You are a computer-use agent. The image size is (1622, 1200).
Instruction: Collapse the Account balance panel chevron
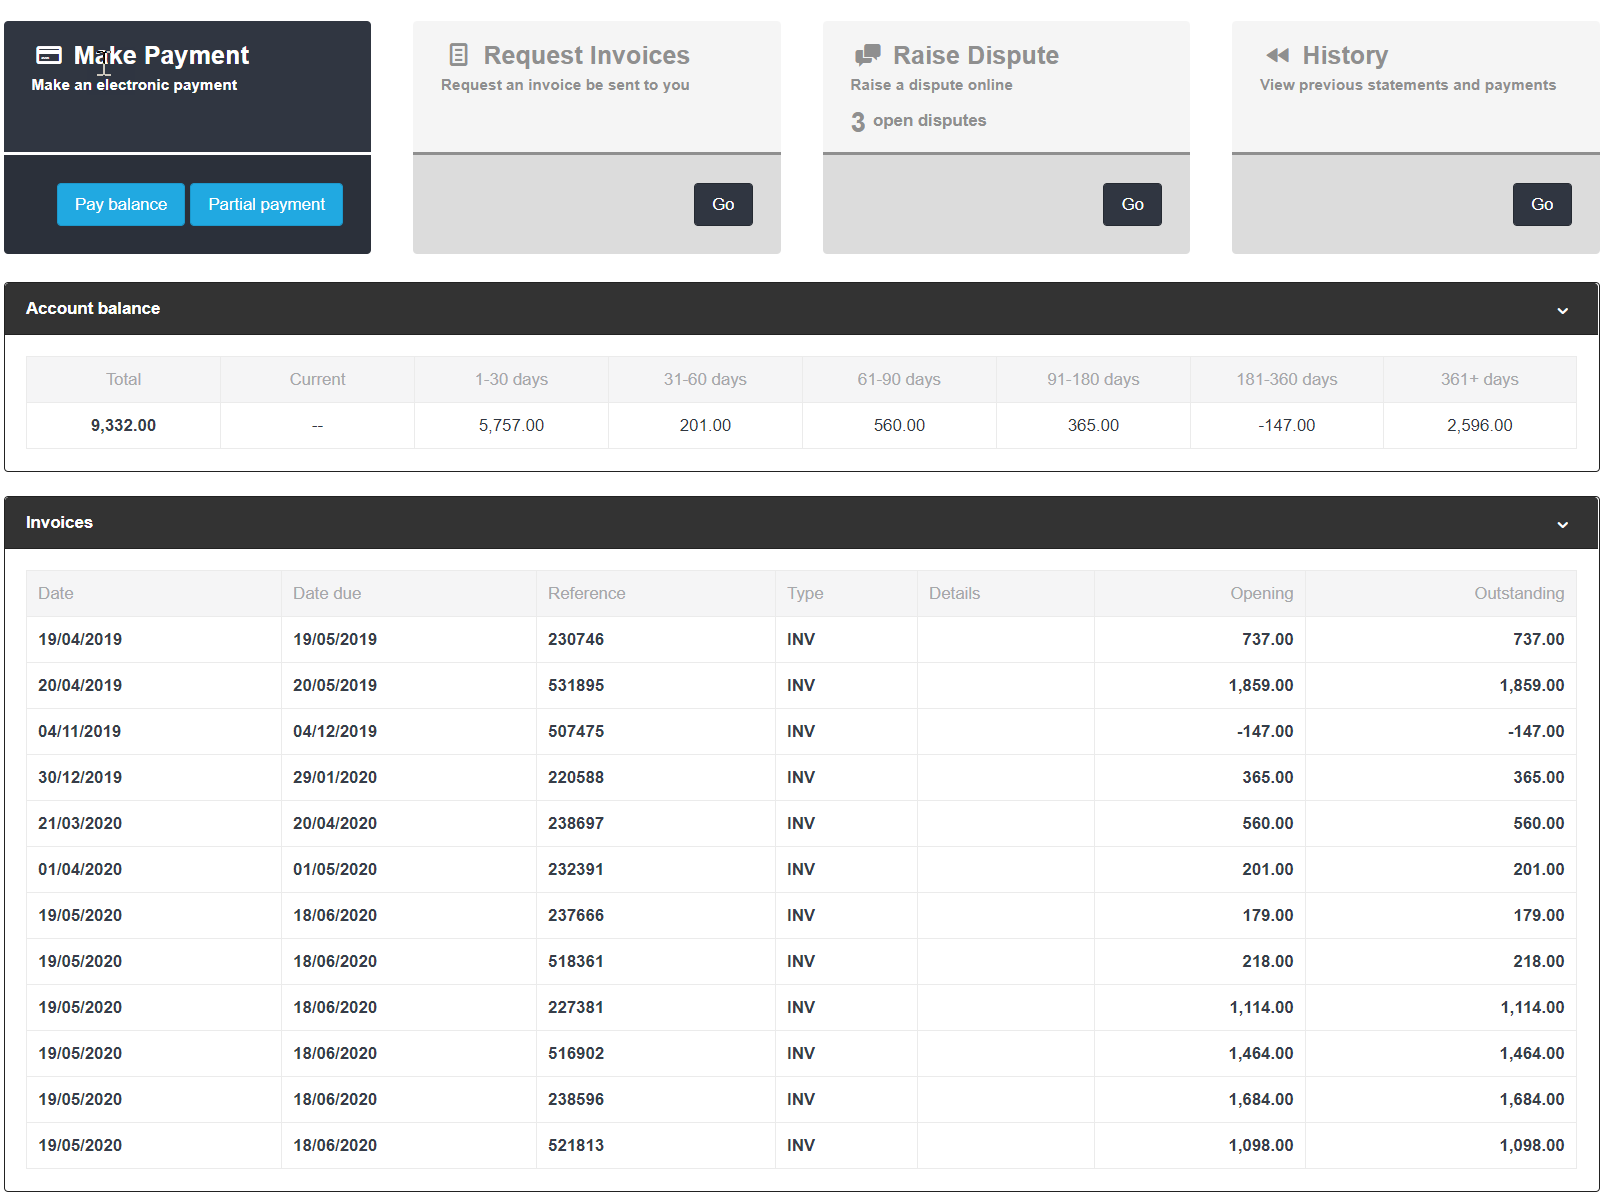[x=1562, y=311]
